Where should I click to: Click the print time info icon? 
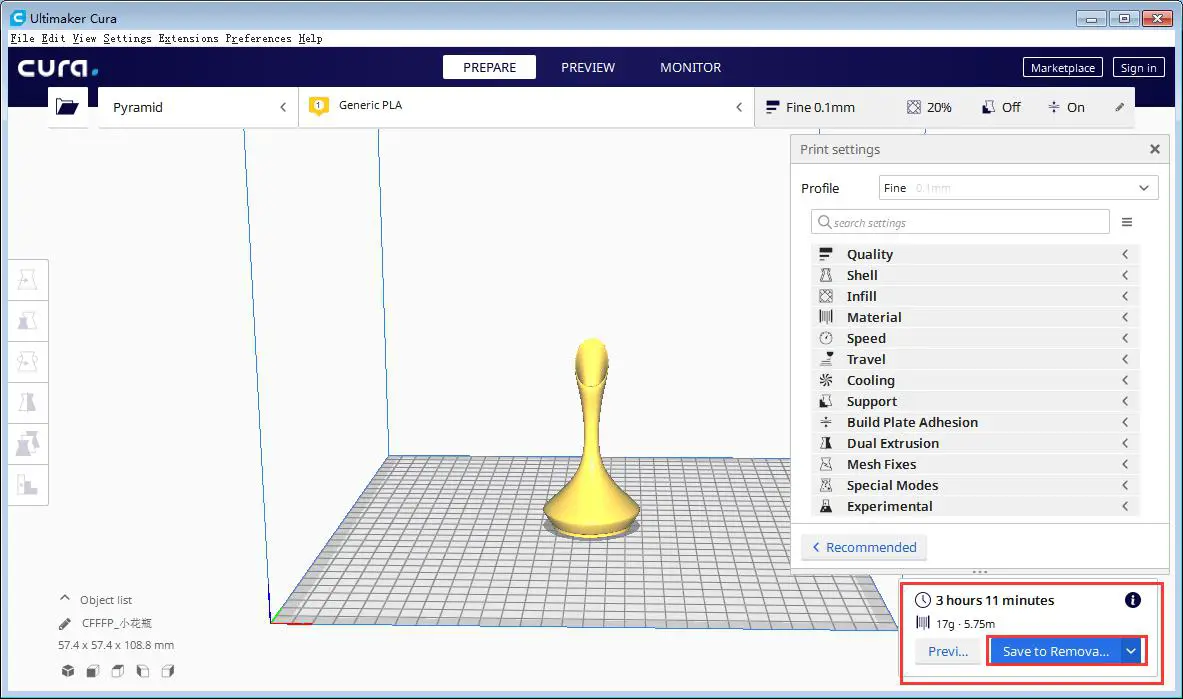pos(1132,600)
